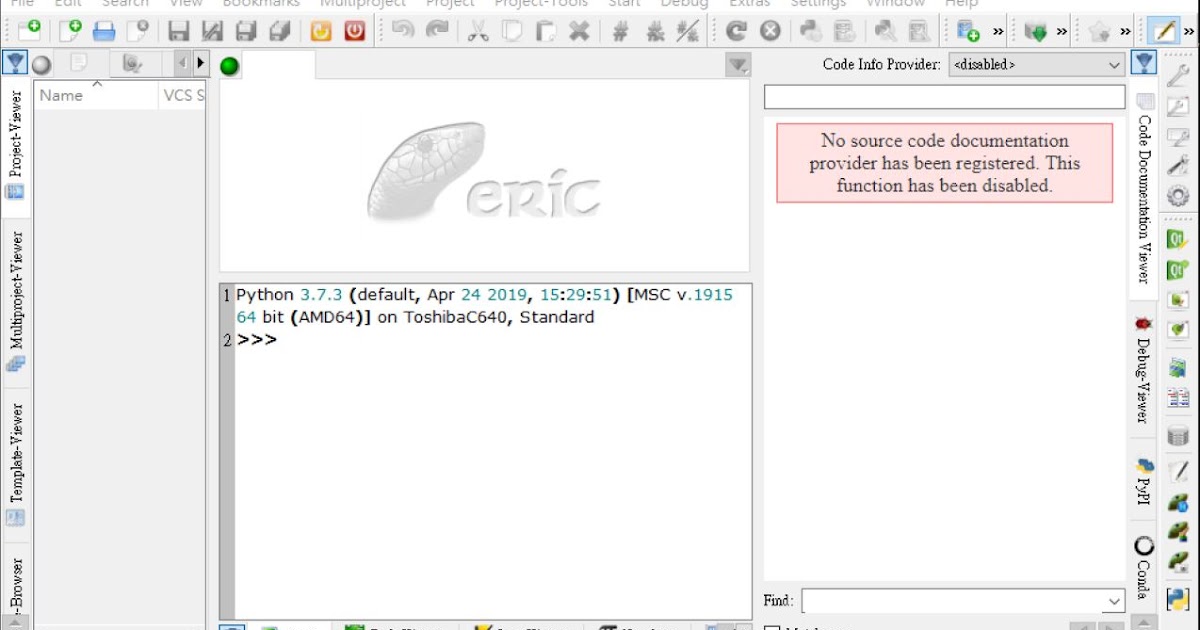The height and width of the screenshot is (630, 1200).
Task: Click inside the Find input field
Action: tap(950, 601)
